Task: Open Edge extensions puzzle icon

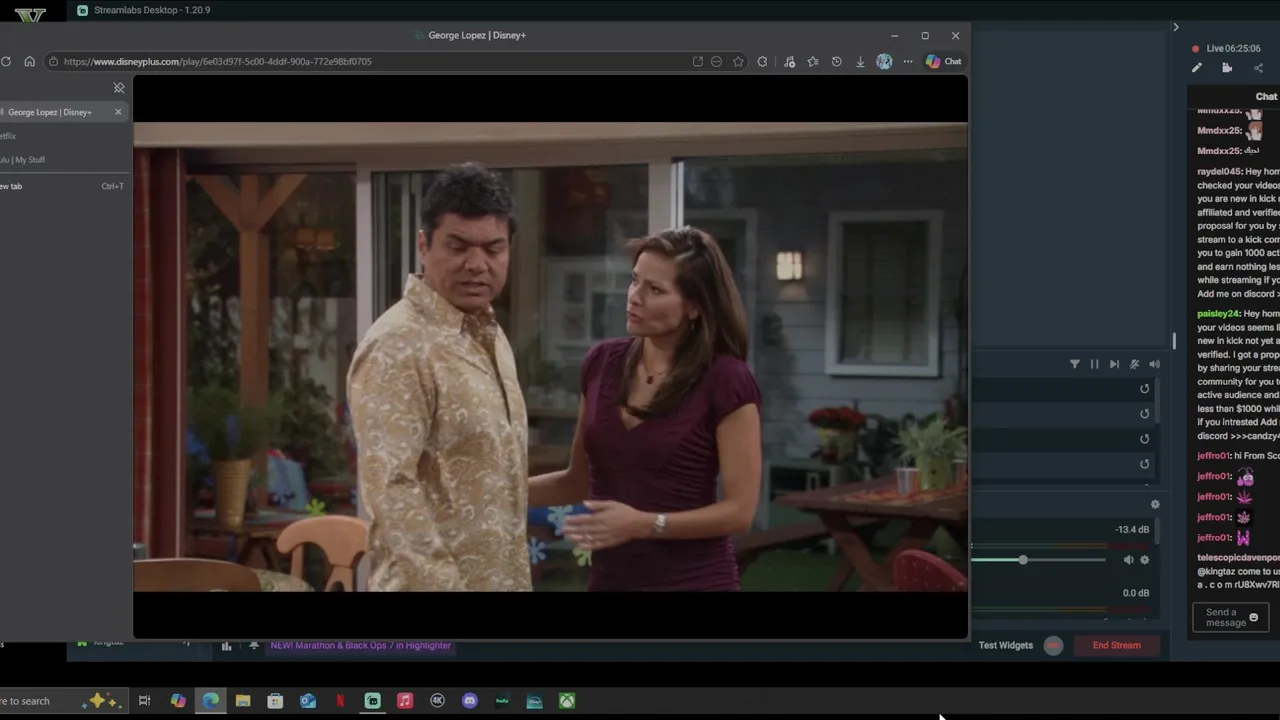Action: pos(762,61)
